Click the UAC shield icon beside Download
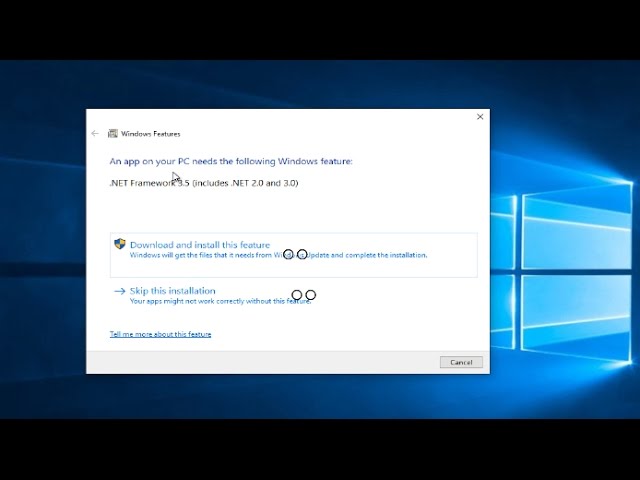The image size is (640, 480). tap(120, 244)
